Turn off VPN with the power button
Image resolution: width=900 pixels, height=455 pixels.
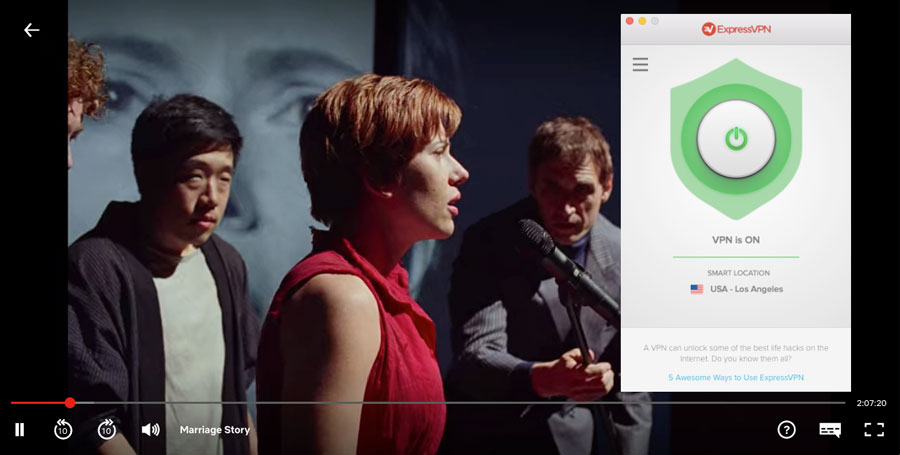coord(736,139)
